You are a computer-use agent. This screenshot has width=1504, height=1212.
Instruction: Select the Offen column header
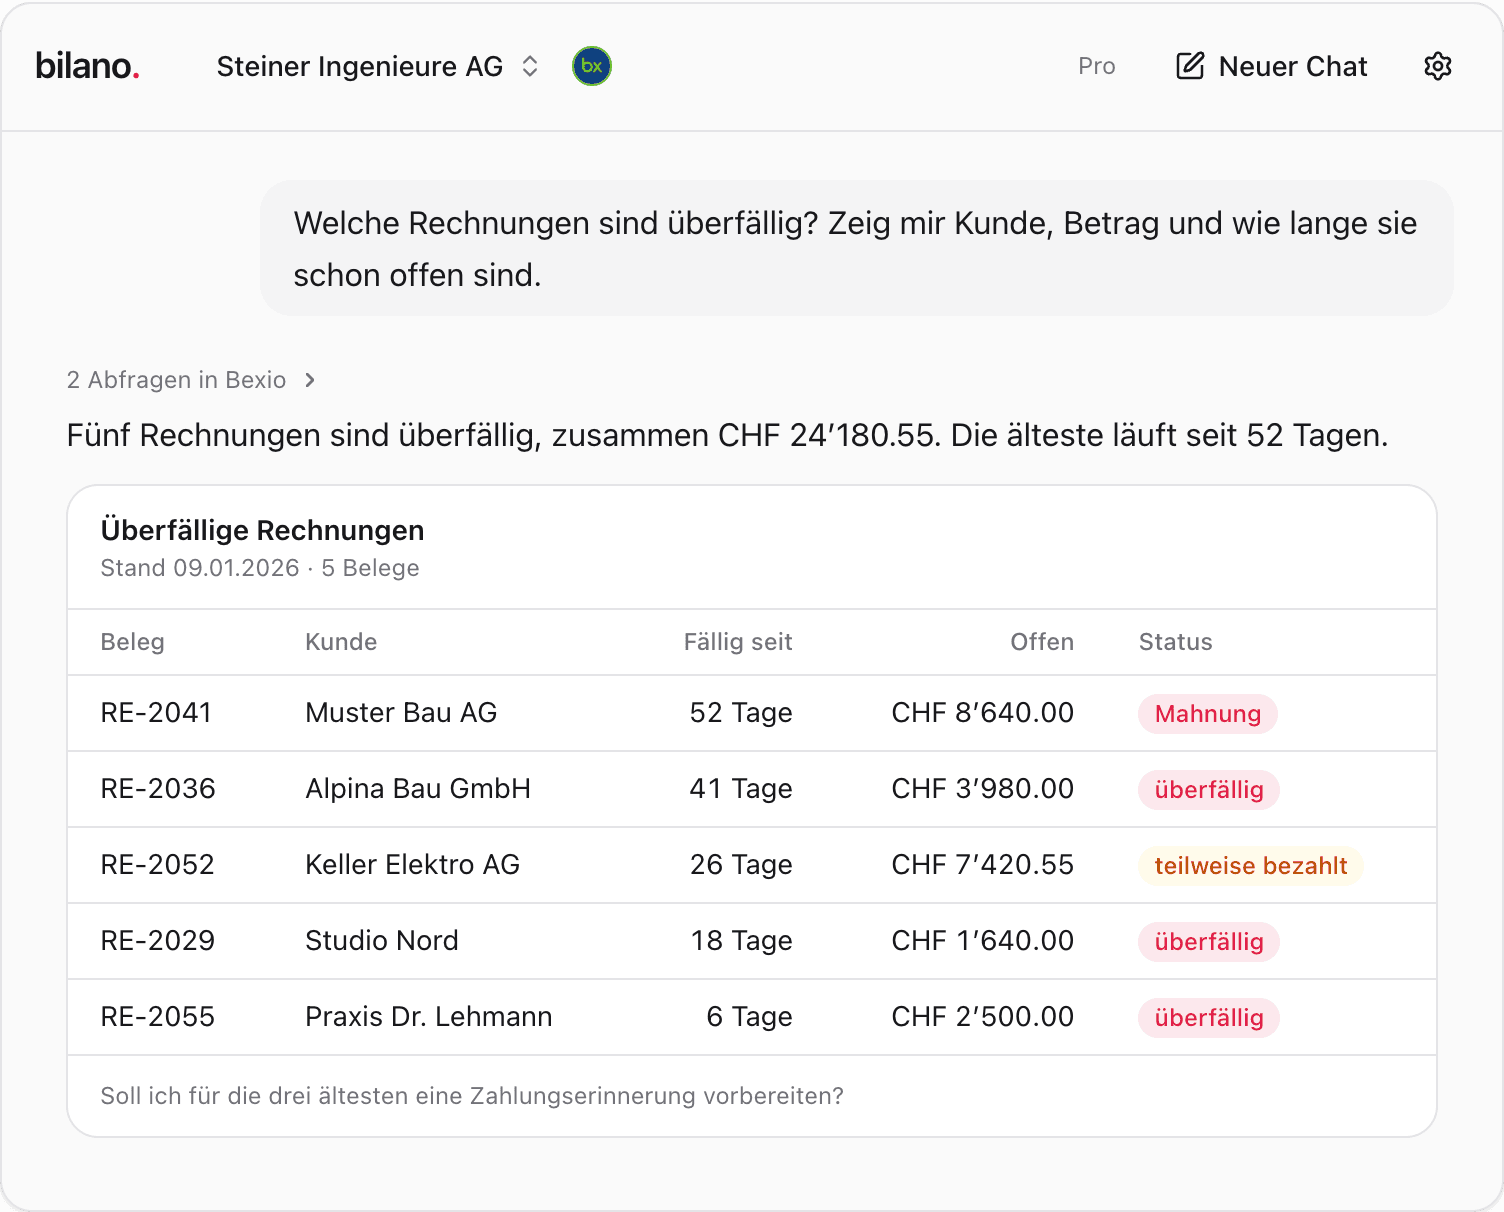coord(1042,642)
